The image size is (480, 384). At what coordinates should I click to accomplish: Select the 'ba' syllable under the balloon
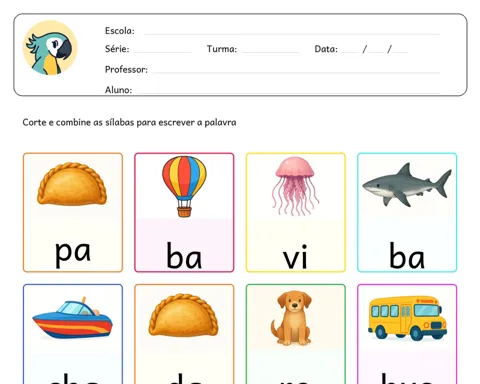tap(184, 255)
